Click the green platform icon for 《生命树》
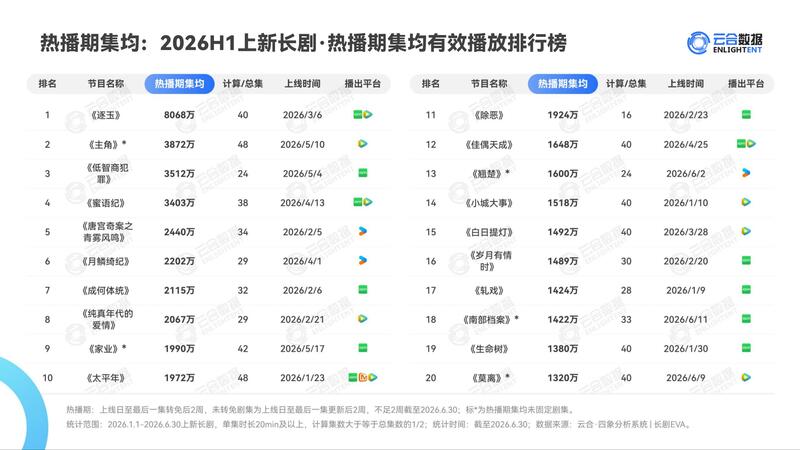 pos(746,348)
